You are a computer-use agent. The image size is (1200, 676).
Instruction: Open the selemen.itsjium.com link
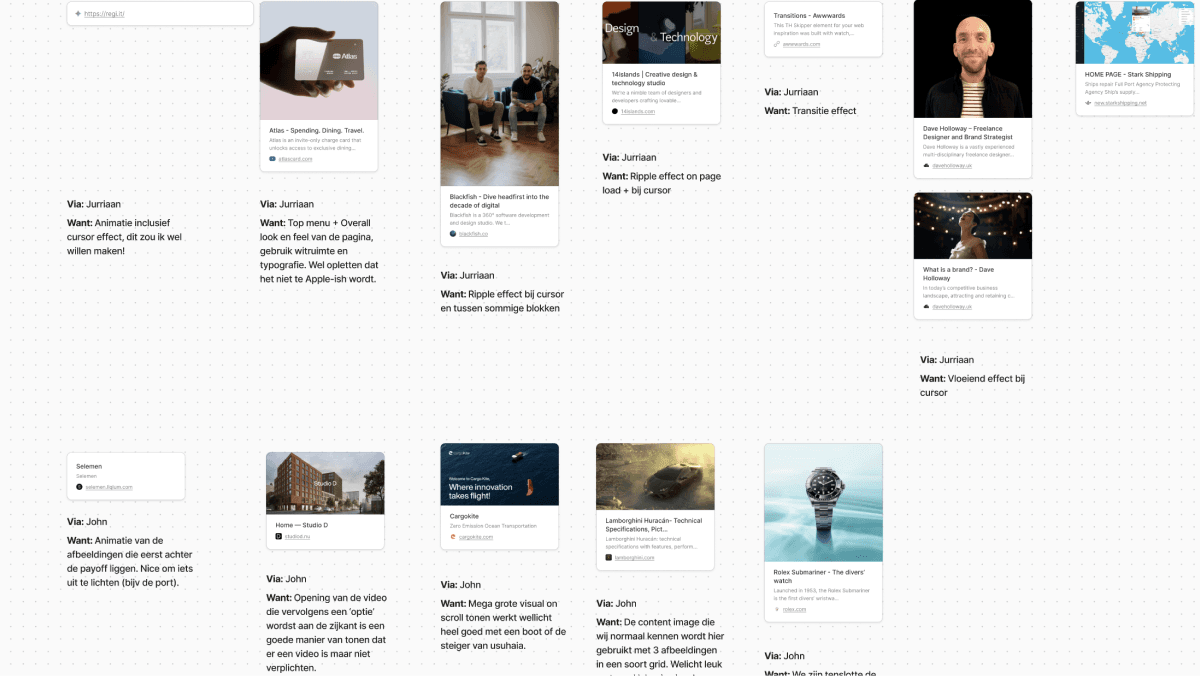pos(109,487)
